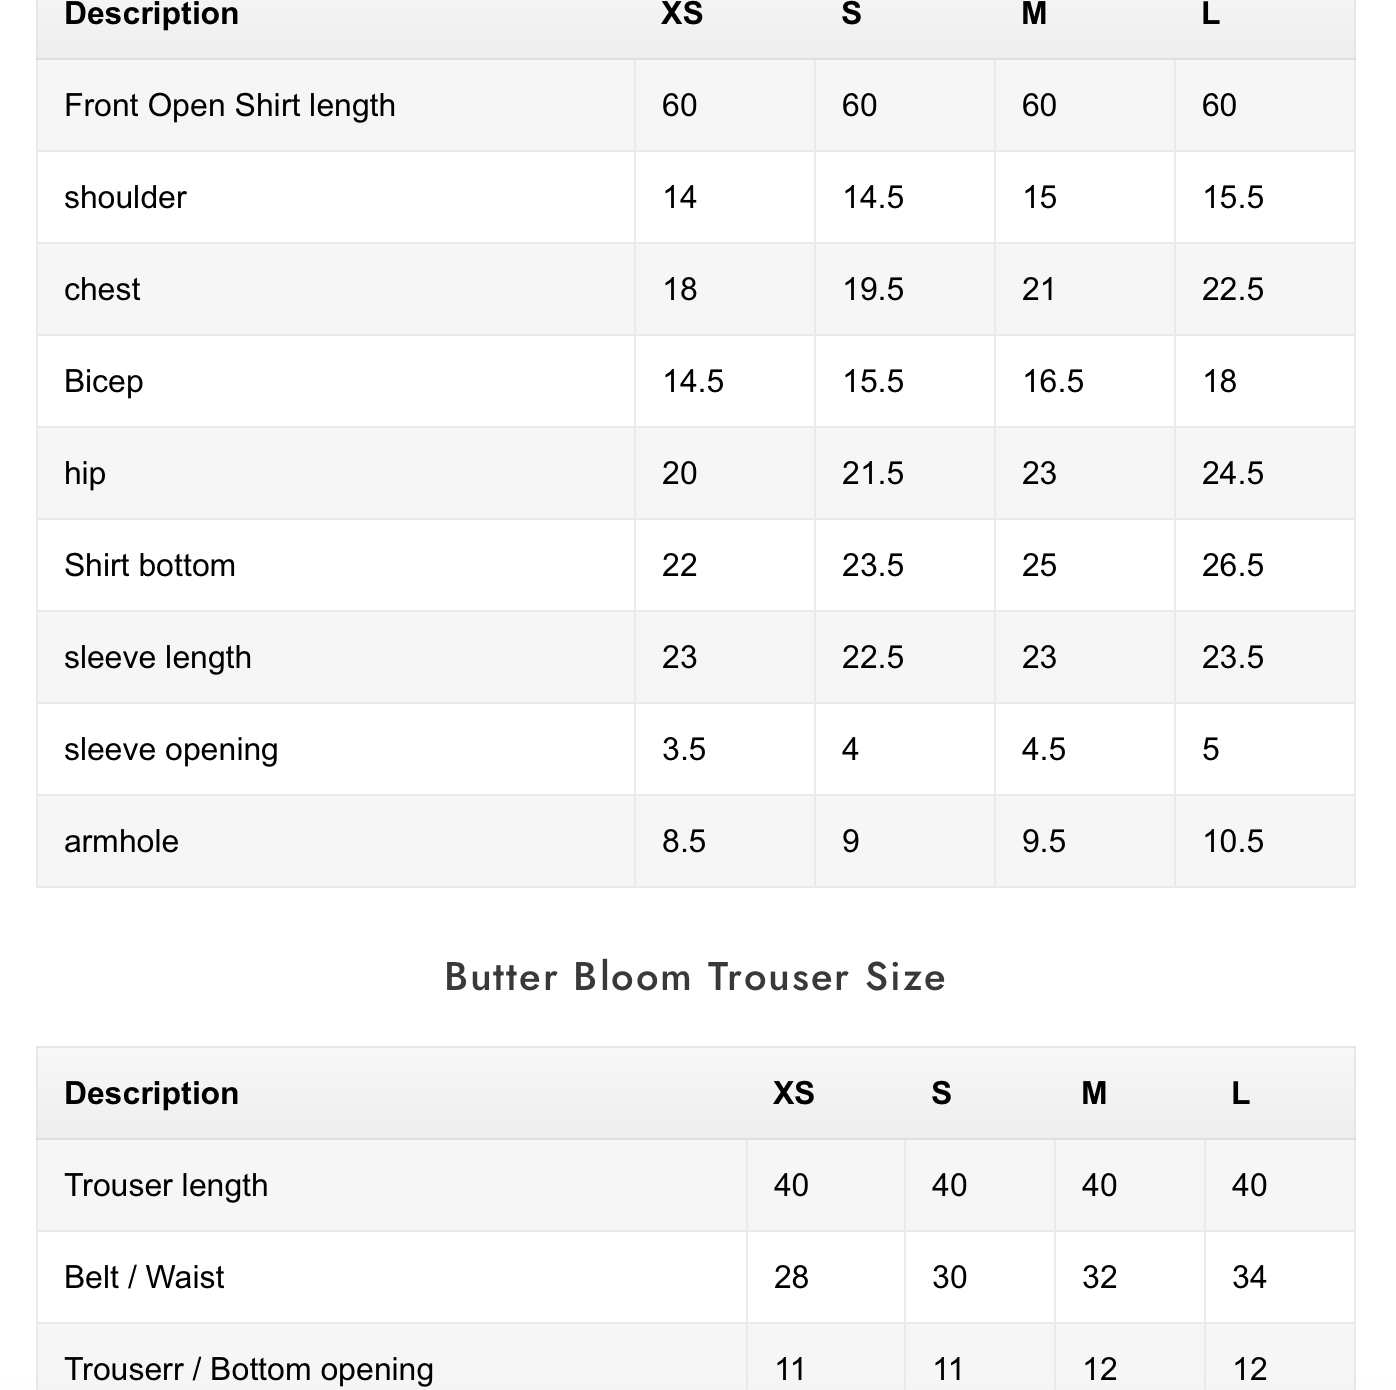This screenshot has height=1390, width=1396.
Task: Click the "Trouser length" row label
Action: pos(166,1185)
